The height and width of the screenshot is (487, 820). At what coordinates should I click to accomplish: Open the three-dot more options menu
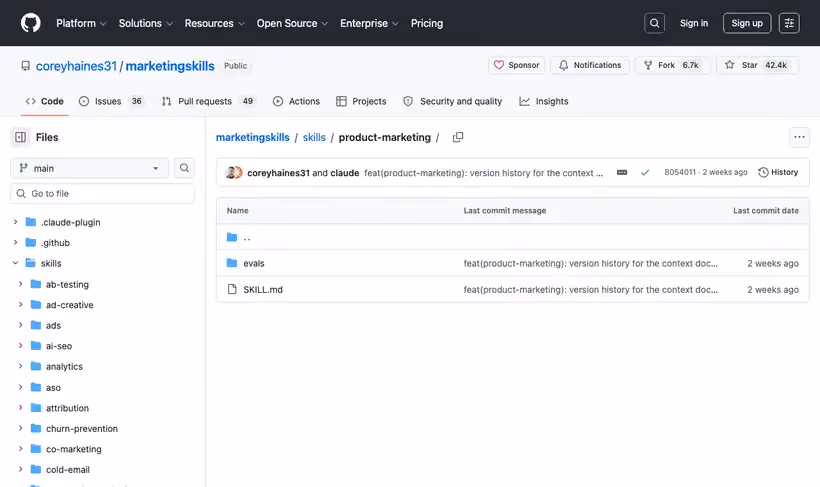[x=799, y=137]
